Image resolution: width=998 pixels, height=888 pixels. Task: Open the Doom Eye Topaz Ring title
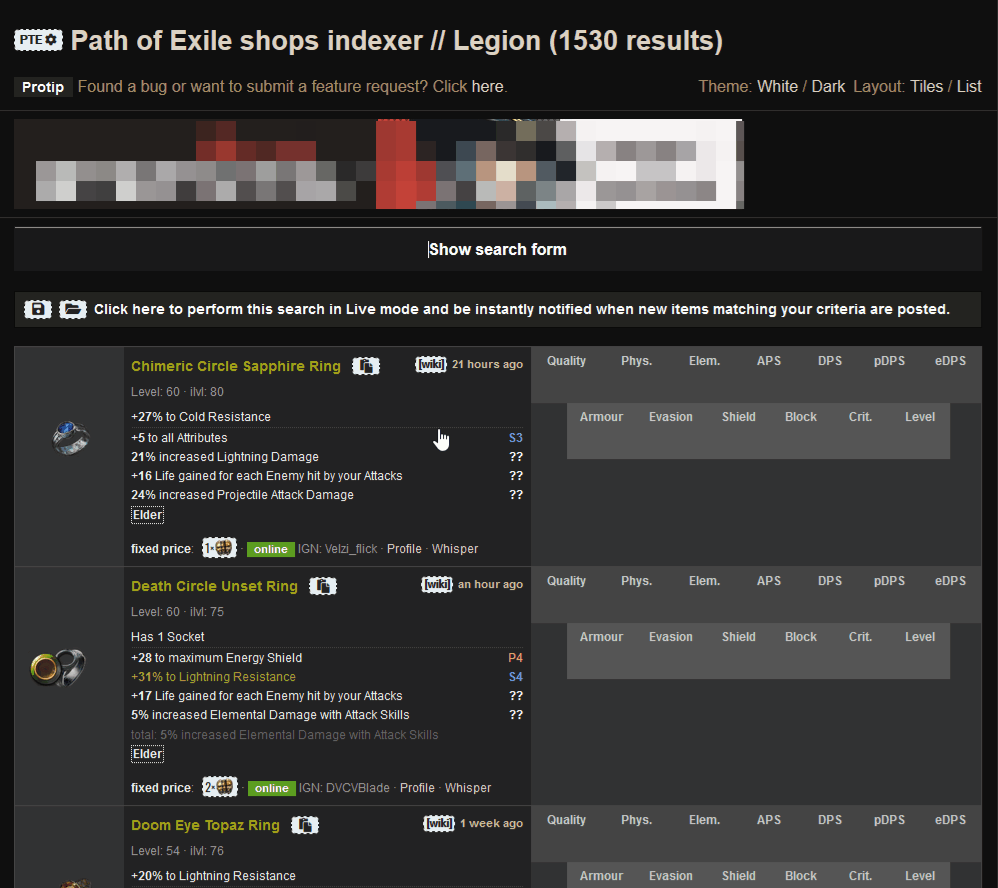pos(205,826)
